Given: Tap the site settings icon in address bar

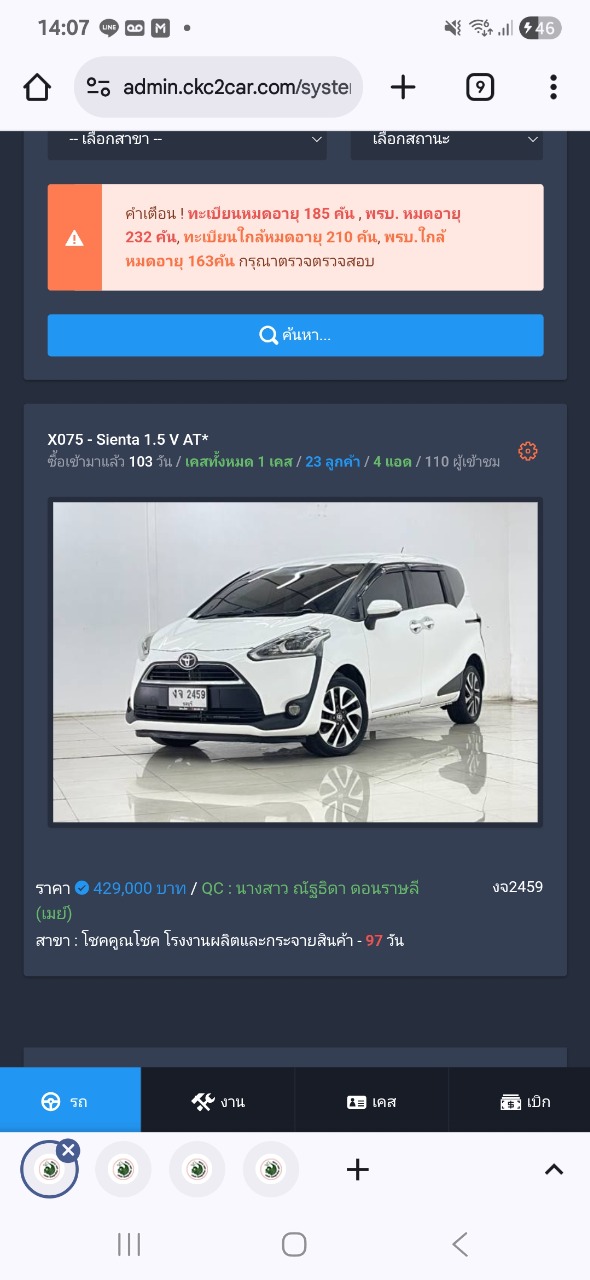Looking at the screenshot, I should click(98, 88).
